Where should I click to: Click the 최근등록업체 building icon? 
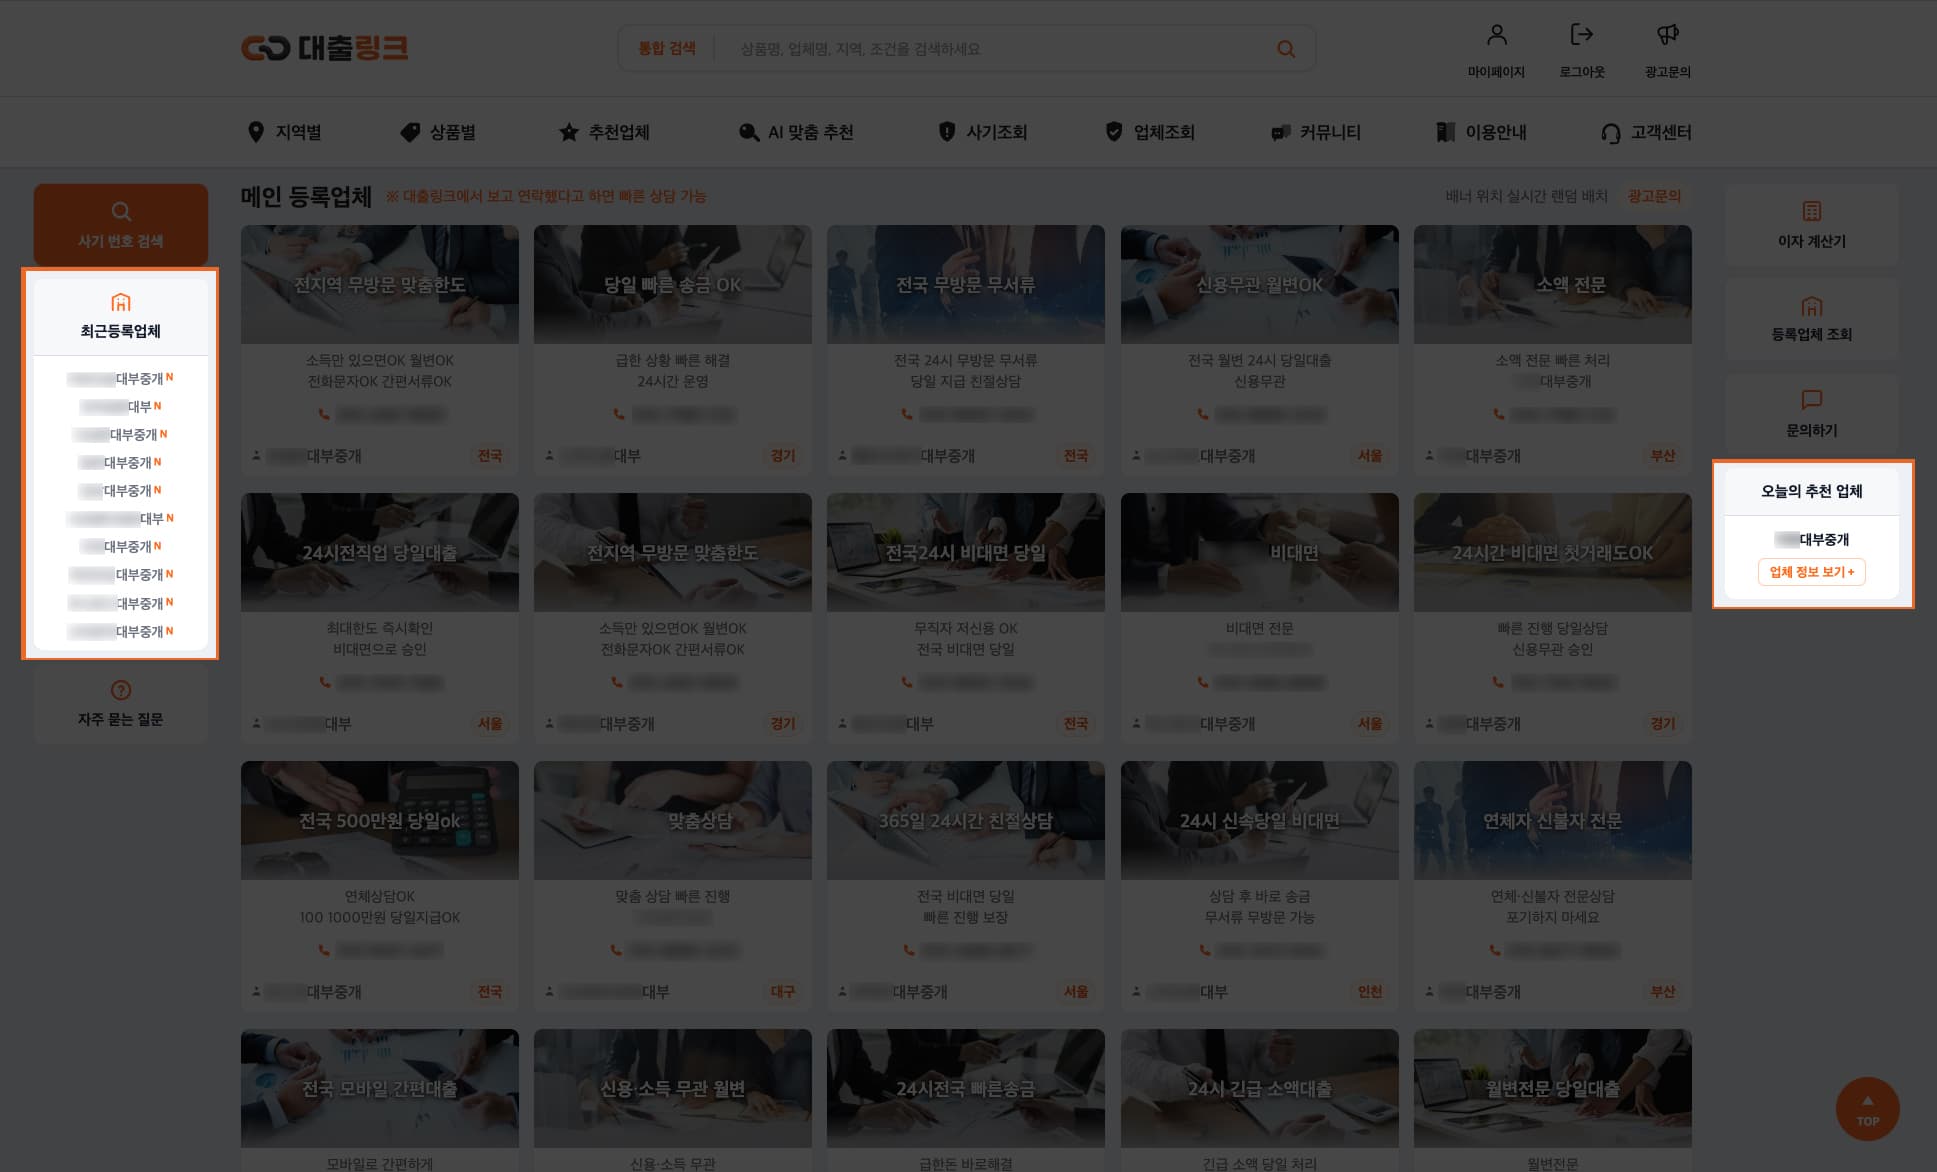click(x=121, y=302)
